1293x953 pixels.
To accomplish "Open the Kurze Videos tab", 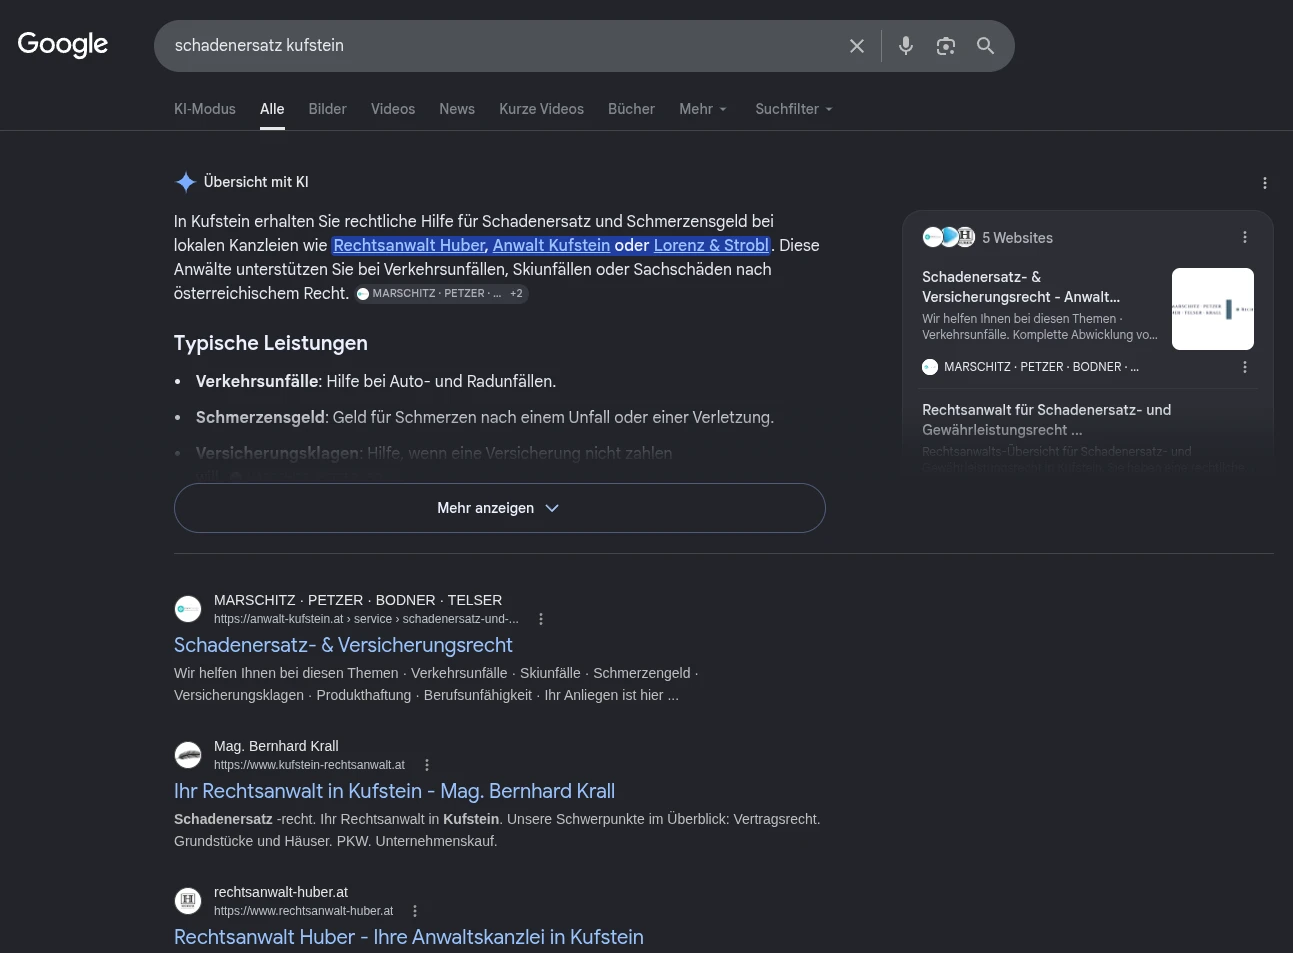I will click(542, 109).
